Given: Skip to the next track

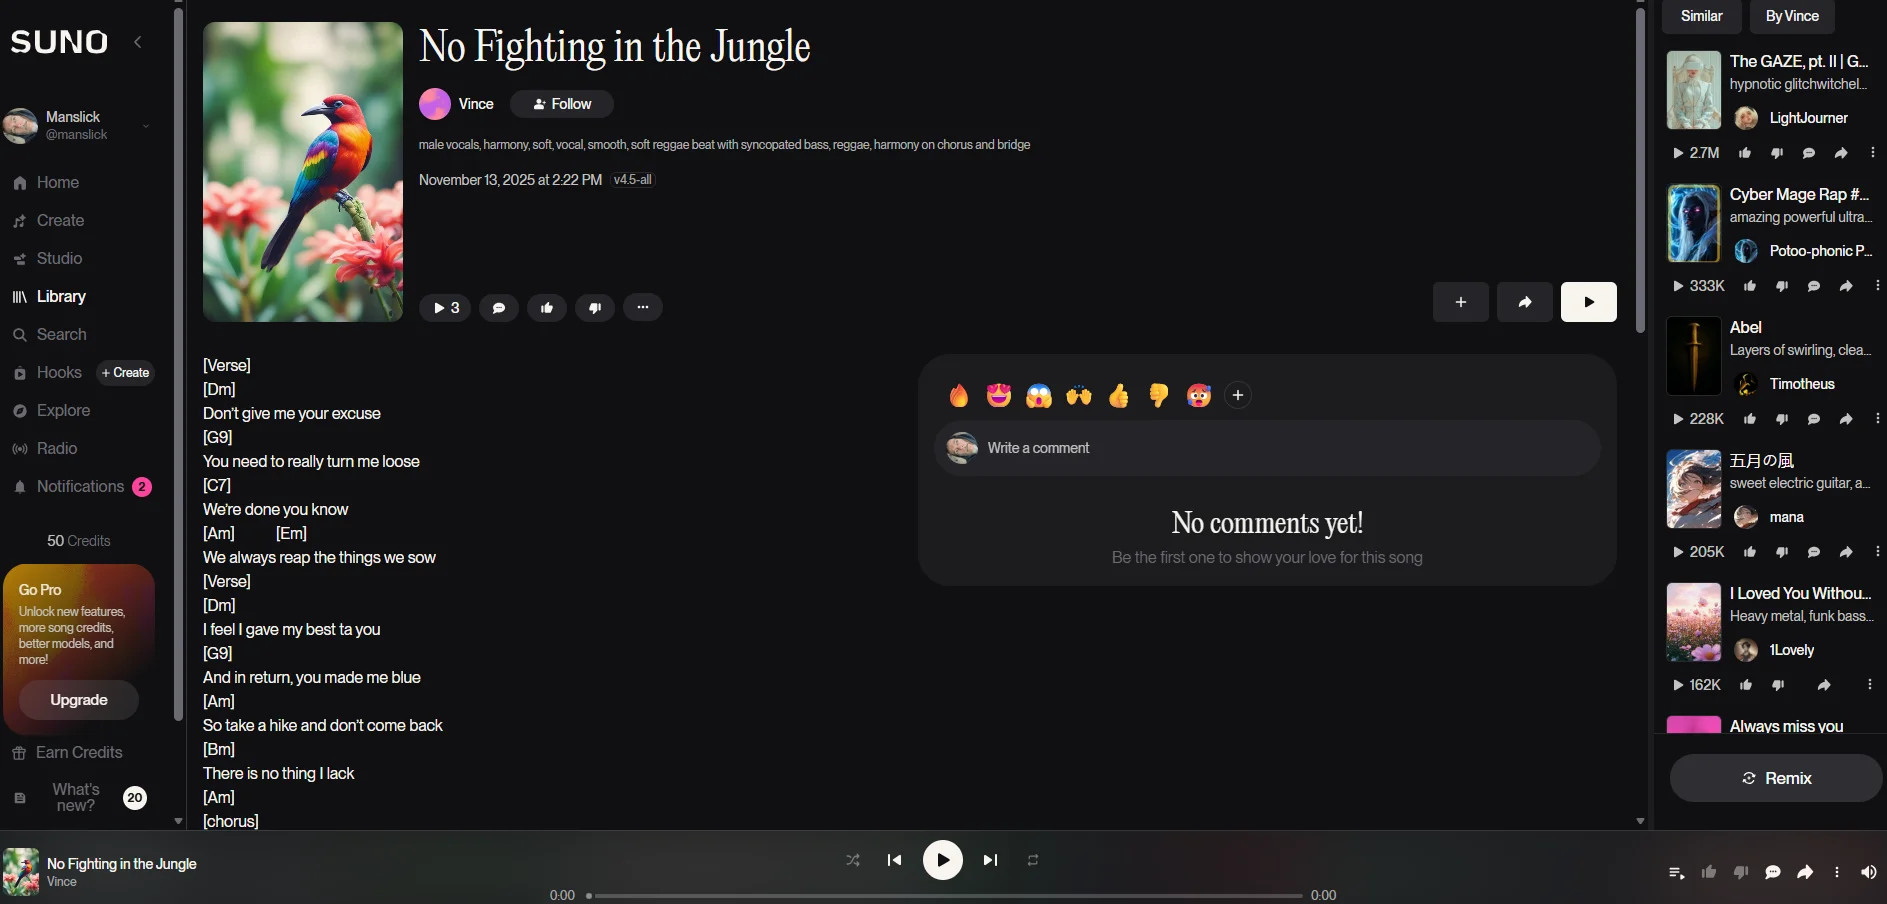Looking at the screenshot, I should 990,860.
